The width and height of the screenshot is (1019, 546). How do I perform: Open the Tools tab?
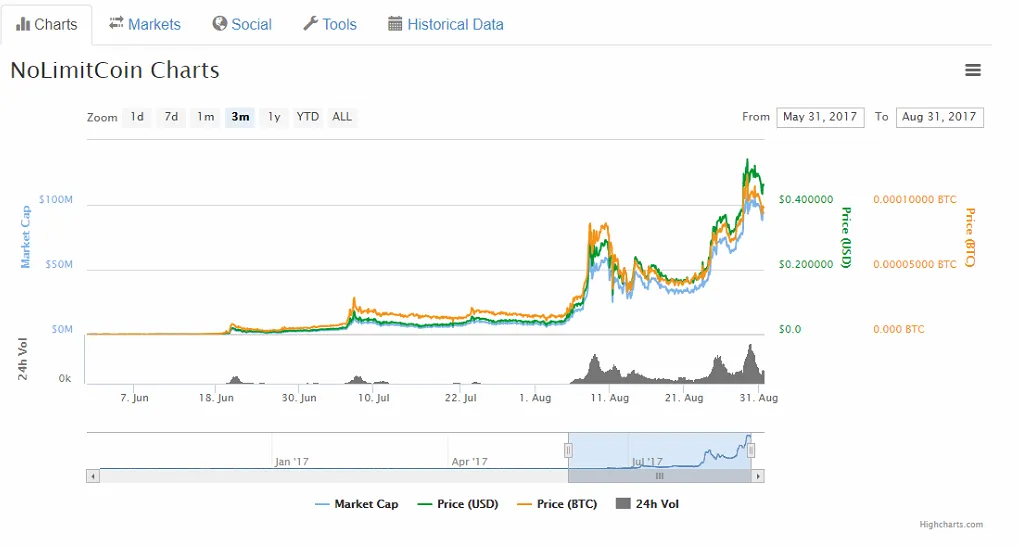click(330, 25)
